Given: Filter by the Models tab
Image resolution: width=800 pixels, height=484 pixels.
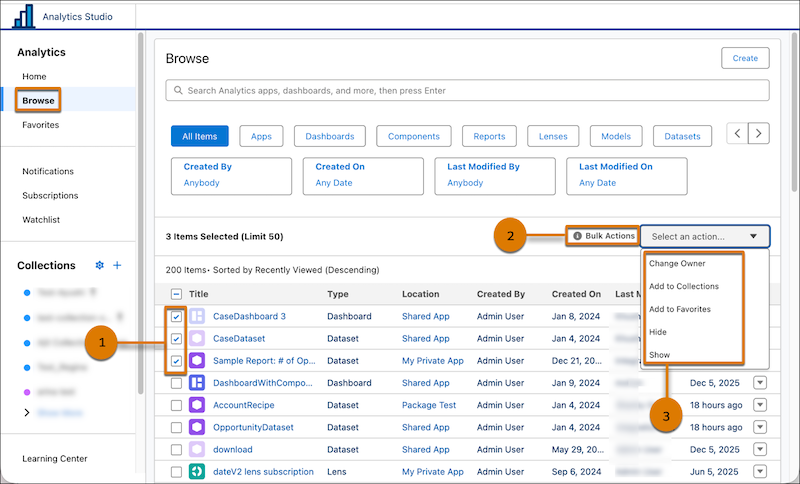Looking at the screenshot, I should coord(616,136).
